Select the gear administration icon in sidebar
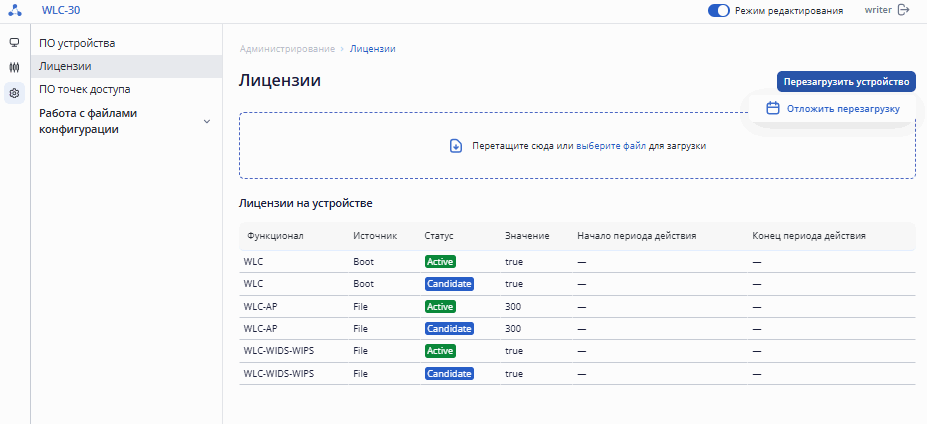Screen dimensions: 927x424 (14, 93)
